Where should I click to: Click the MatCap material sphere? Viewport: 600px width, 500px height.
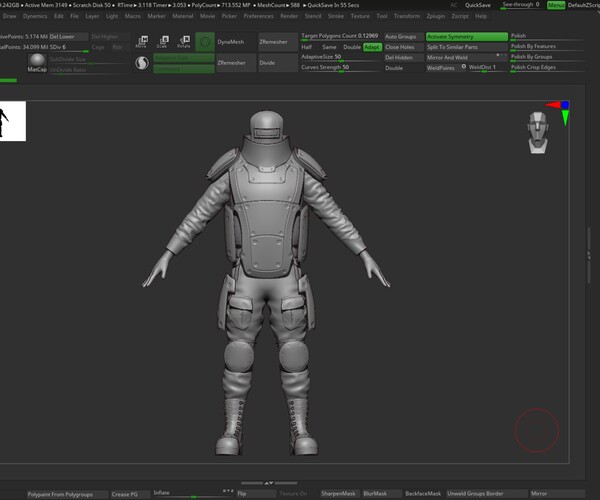(x=37, y=62)
